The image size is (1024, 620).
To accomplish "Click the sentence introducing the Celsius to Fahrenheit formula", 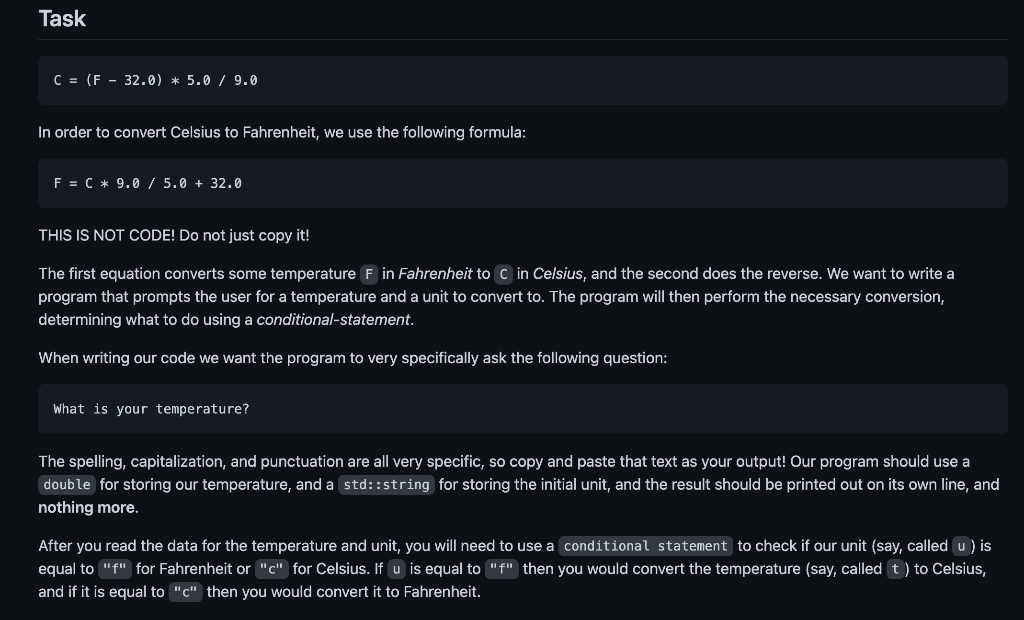I will [x=282, y=132].
